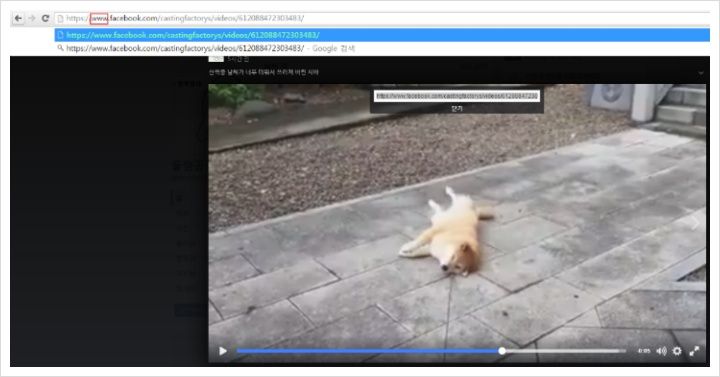The image size is (720, 377).
Task: Select the video URL popup text field
Action: click(457, 96)
